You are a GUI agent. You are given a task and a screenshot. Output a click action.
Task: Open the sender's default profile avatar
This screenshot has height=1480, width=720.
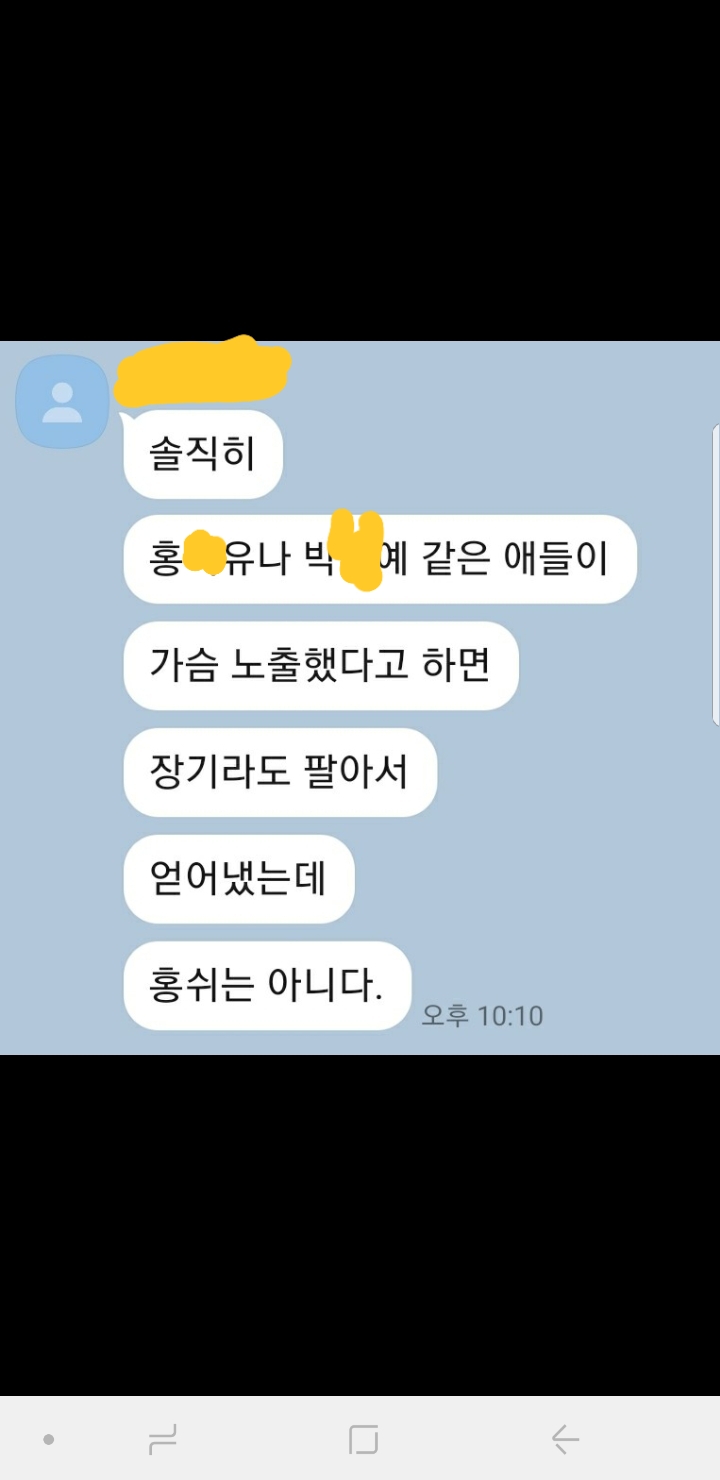pos(62,401)
